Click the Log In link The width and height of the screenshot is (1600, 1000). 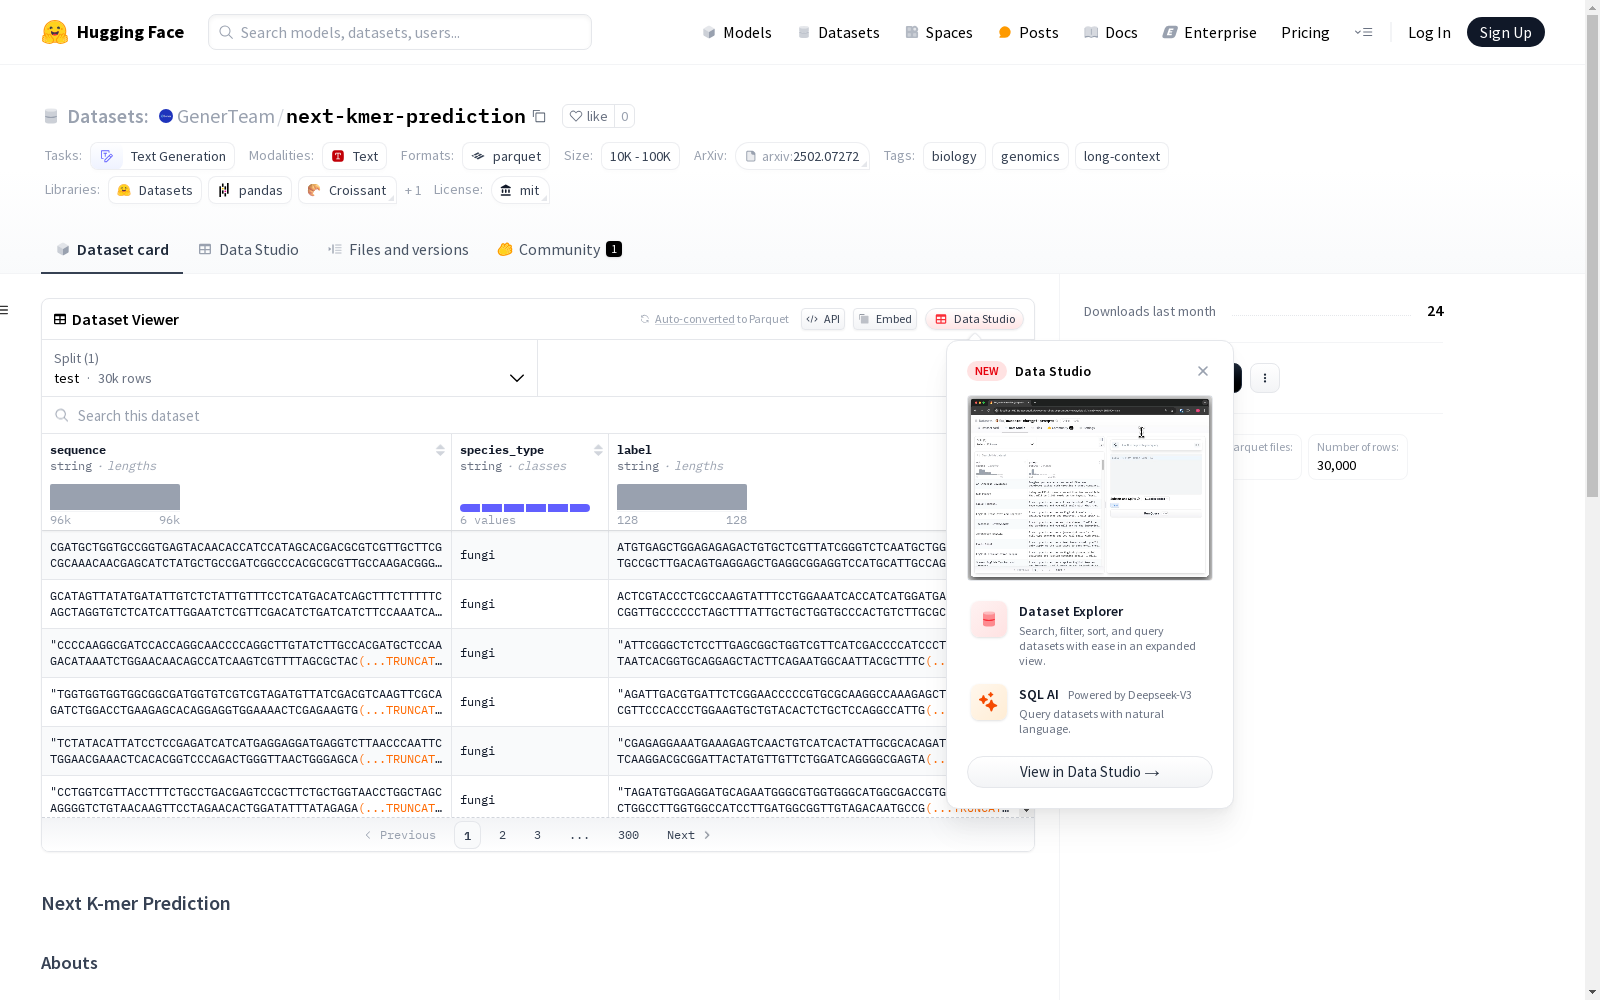(x=1429, y=32)
